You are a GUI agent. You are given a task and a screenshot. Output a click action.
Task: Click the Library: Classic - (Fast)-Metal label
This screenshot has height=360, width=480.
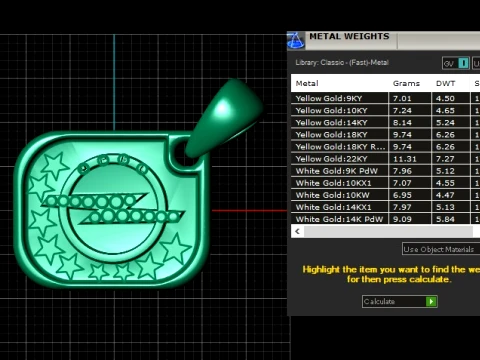tap(342, 62)
